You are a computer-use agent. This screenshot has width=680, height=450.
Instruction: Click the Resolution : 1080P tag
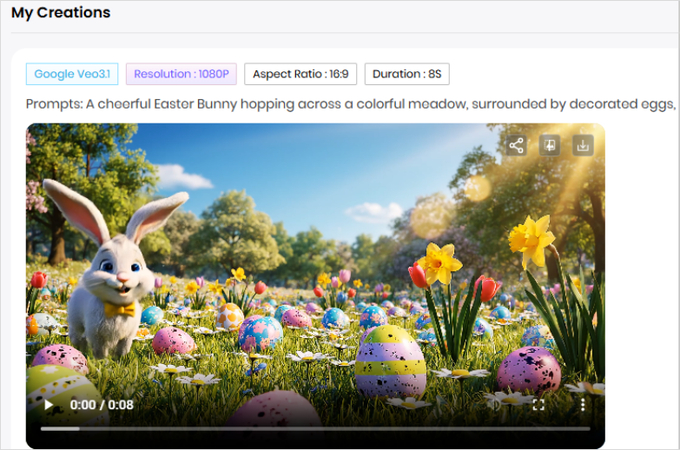tap(181, 74)
